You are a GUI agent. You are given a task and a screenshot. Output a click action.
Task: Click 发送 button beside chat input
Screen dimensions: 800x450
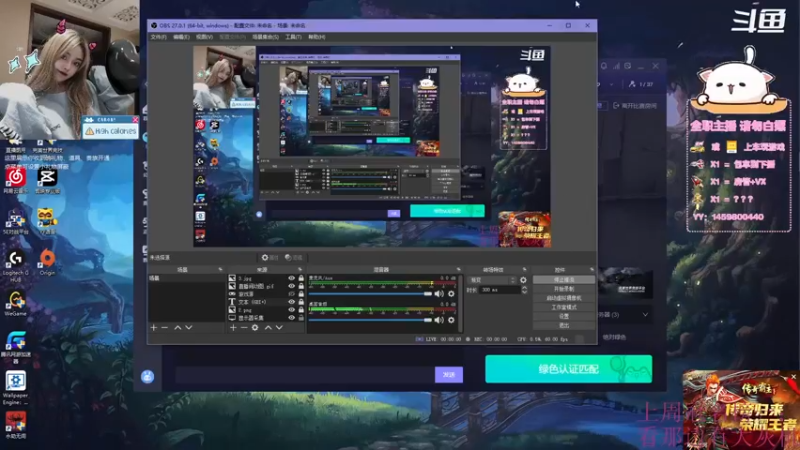click(448, 375)
